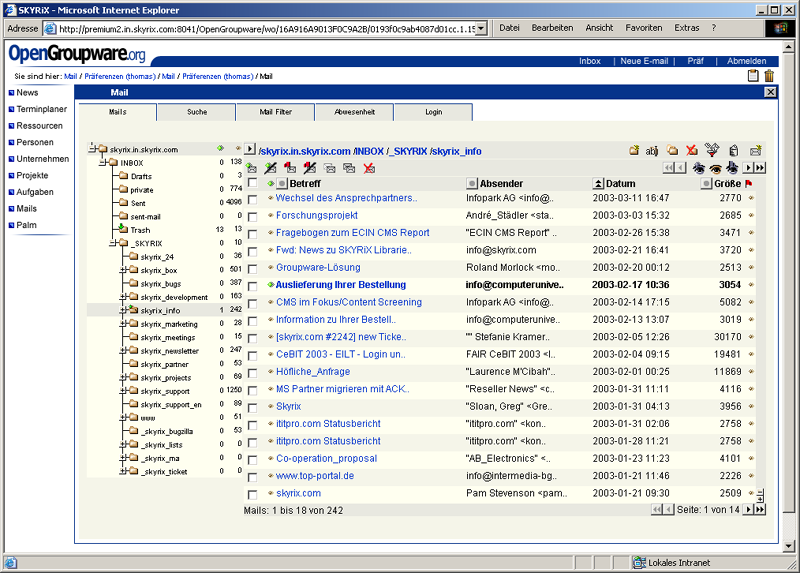
Task: Open the 'CMS im Fokus/Content Screening' message
Action: [x=349, y=302]
